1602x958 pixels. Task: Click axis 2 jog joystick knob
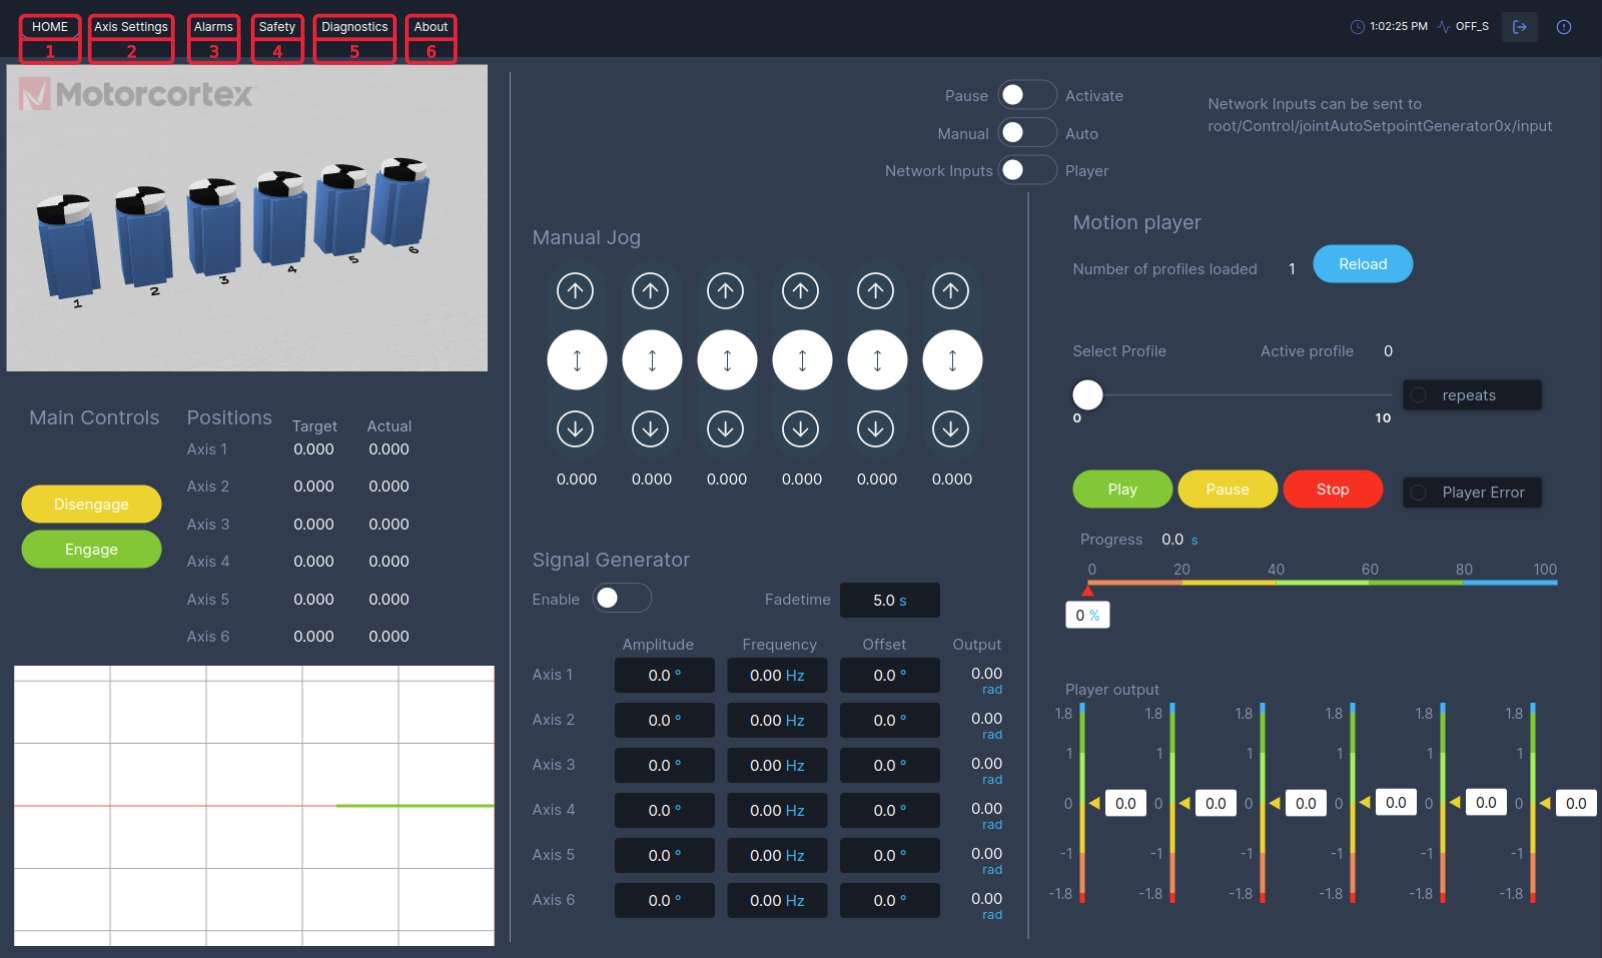pyautogui.click(x=652, y=360)
